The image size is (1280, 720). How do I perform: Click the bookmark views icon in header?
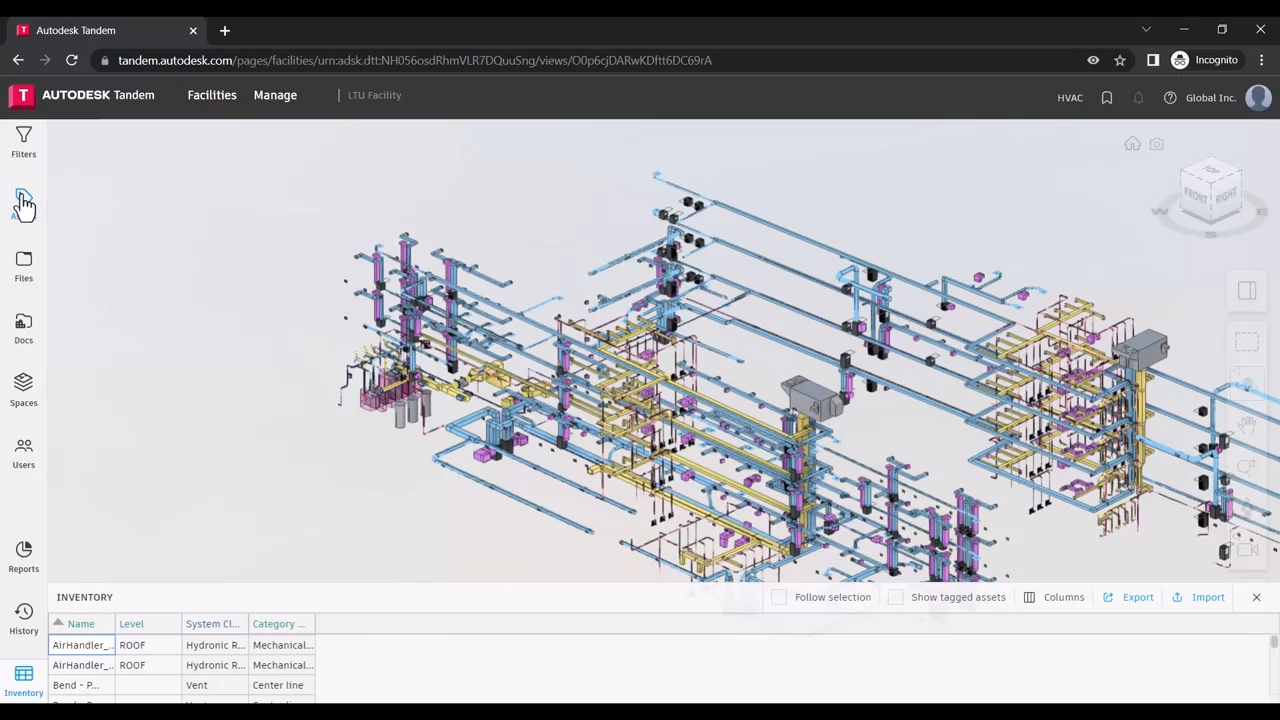click(x=1107, y=97)
